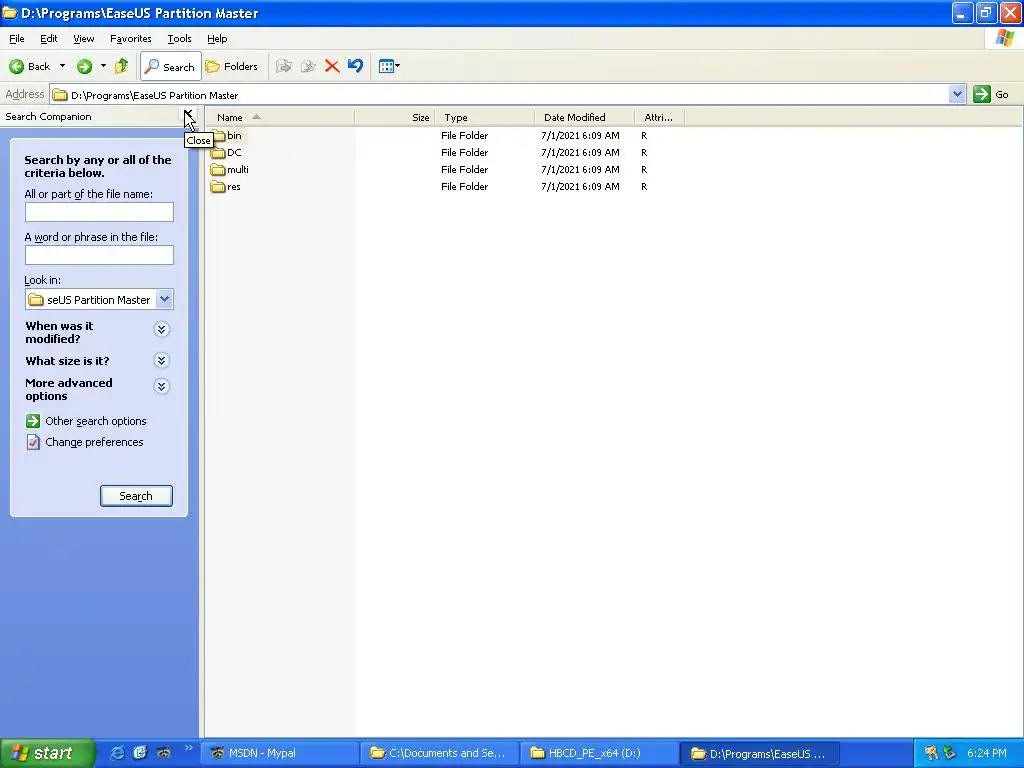Click Change preferences link
The image size is (1024, 768).
[x=94, y=442]
